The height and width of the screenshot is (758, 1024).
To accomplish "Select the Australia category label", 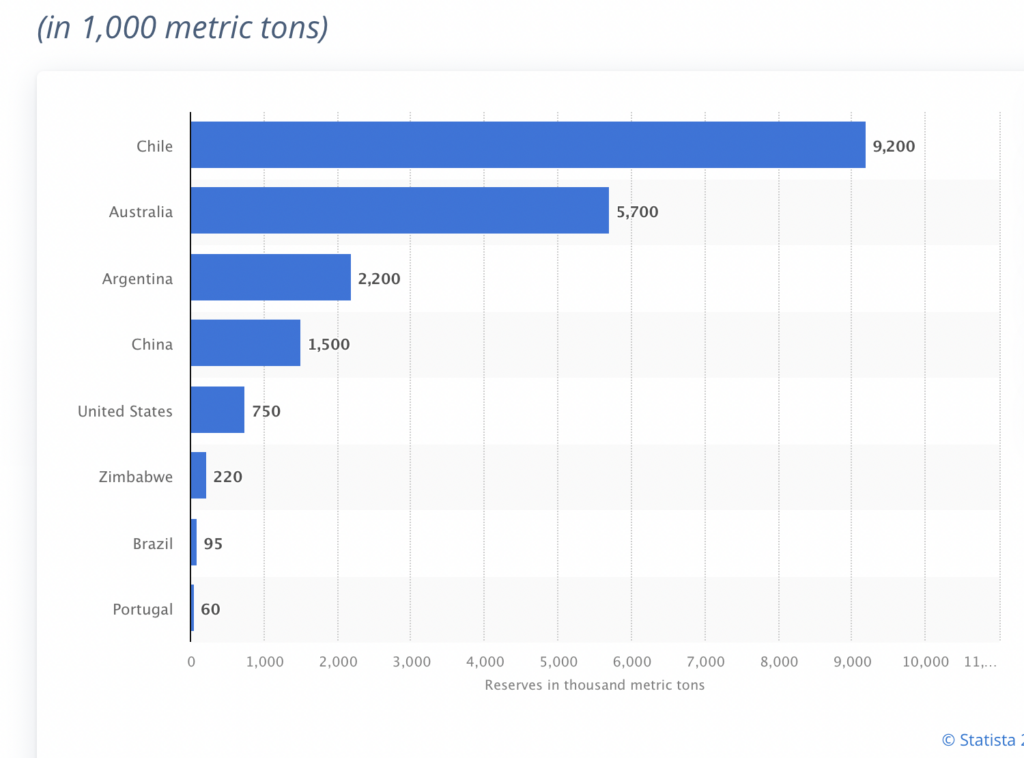I will [x=141, y=212].
